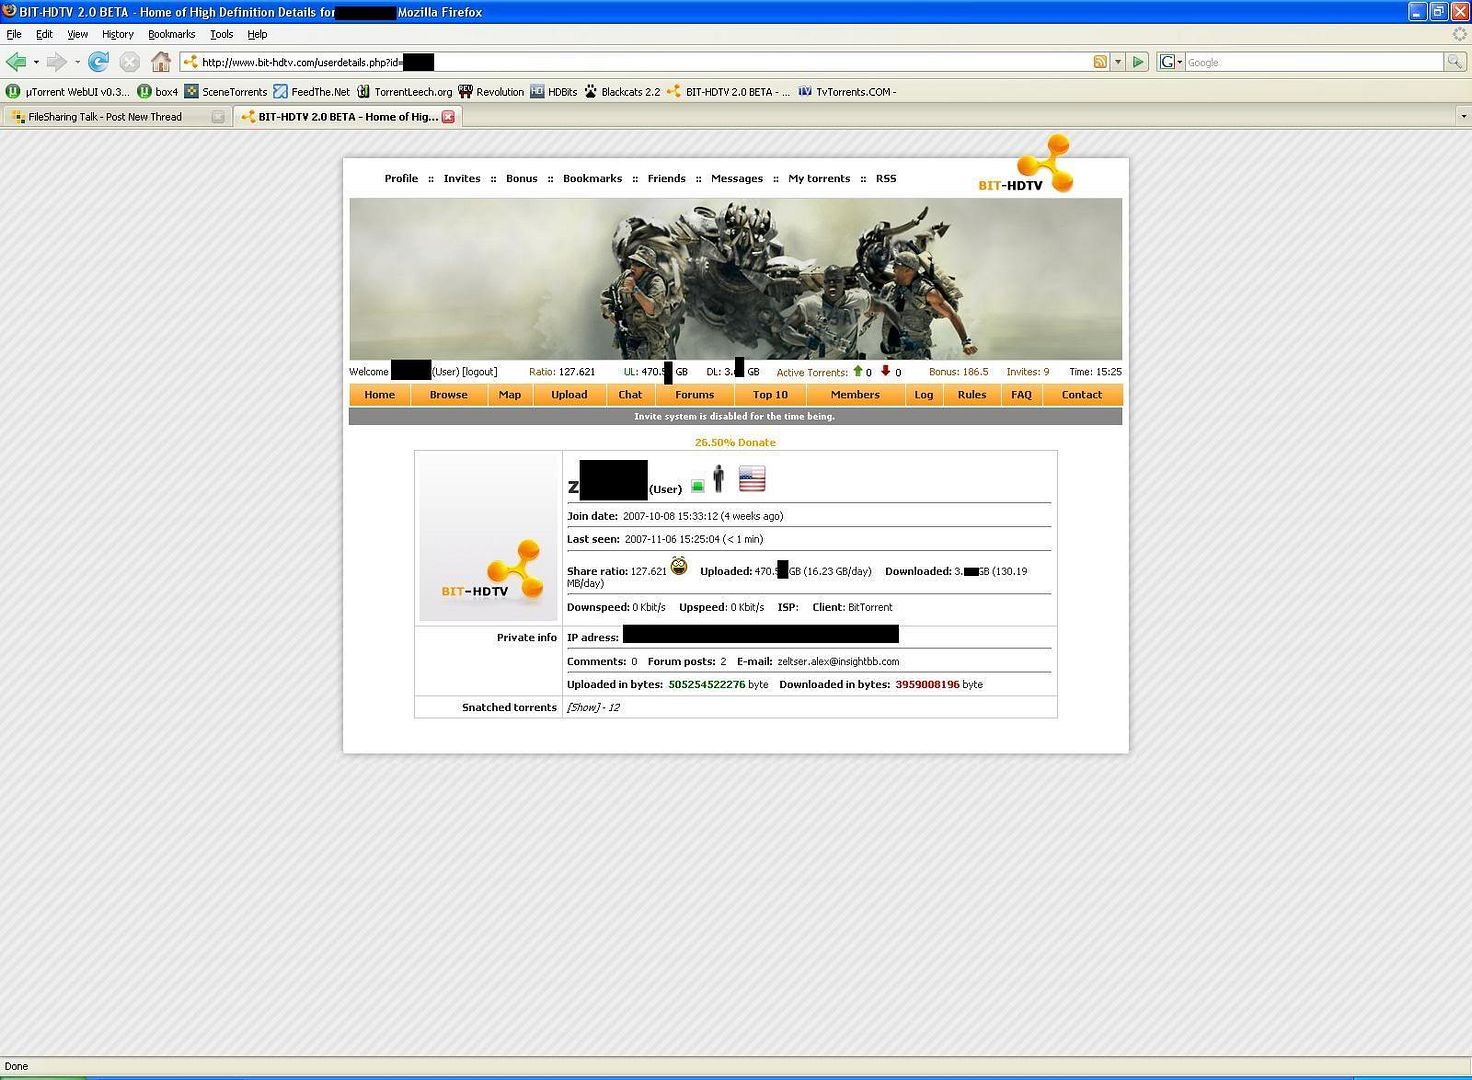Open Members in orange nav bar
This screenshot has width=1472, height=1080.
coord(855,395)
